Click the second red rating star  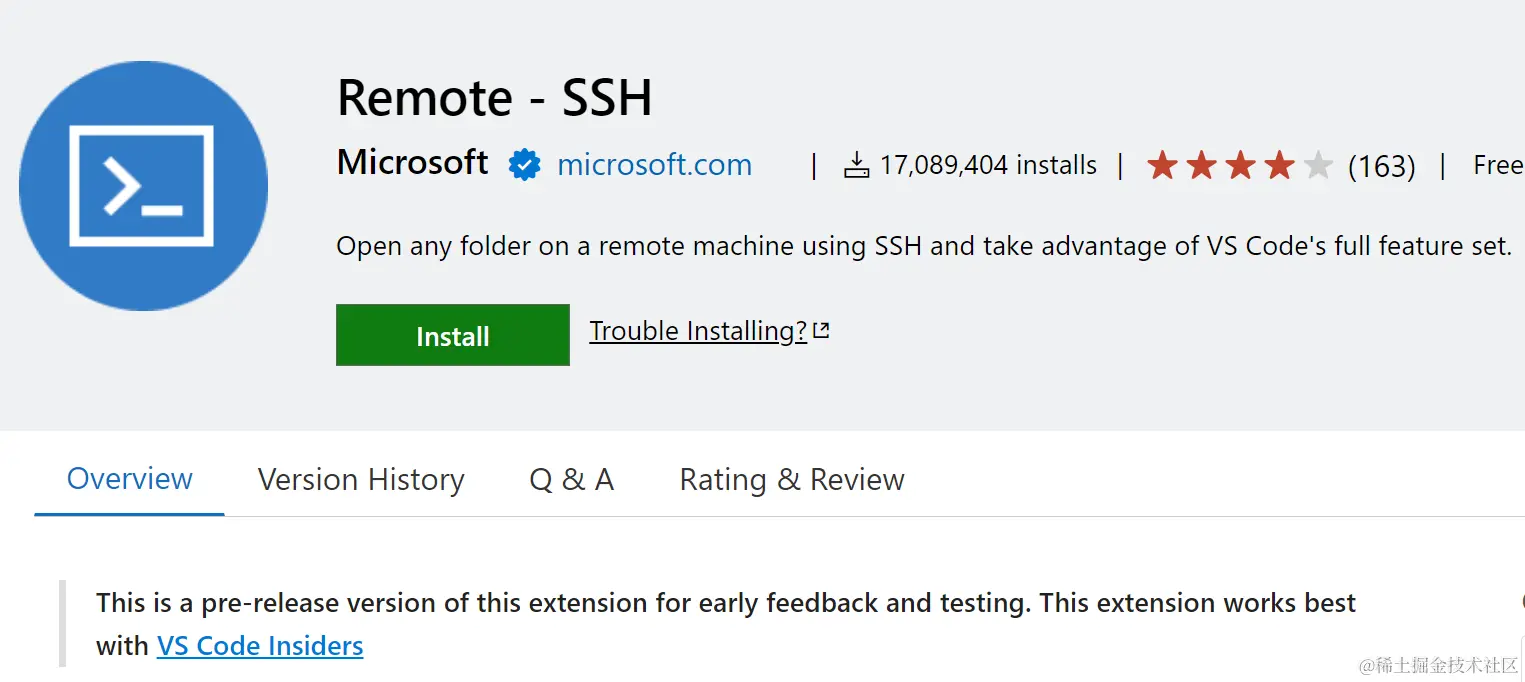1201,165
